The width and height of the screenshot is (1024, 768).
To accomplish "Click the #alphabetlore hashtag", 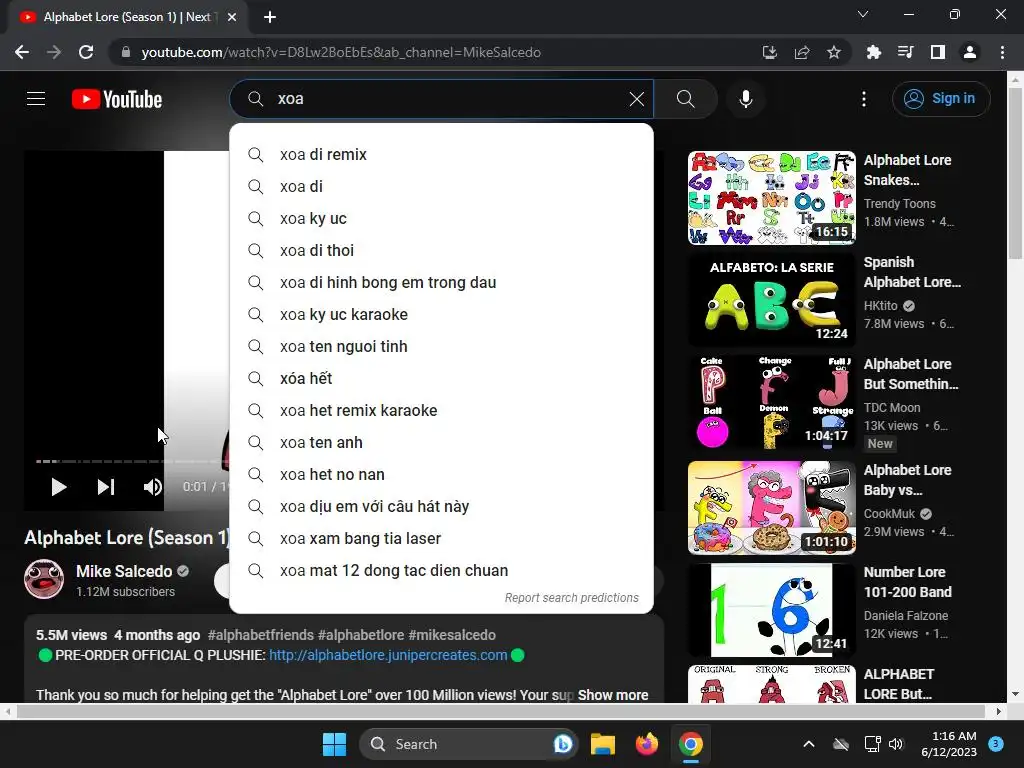I will tap(360, 635).
